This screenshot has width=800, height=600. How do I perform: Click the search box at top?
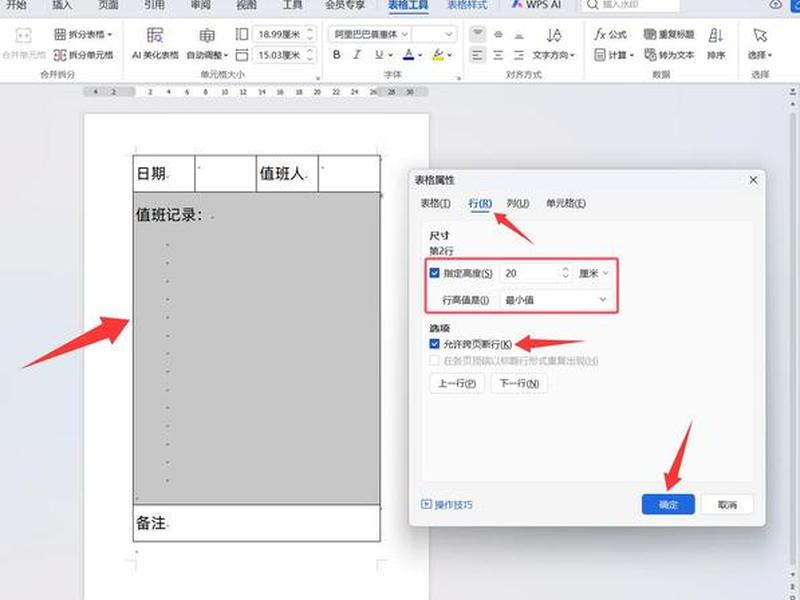630,5
